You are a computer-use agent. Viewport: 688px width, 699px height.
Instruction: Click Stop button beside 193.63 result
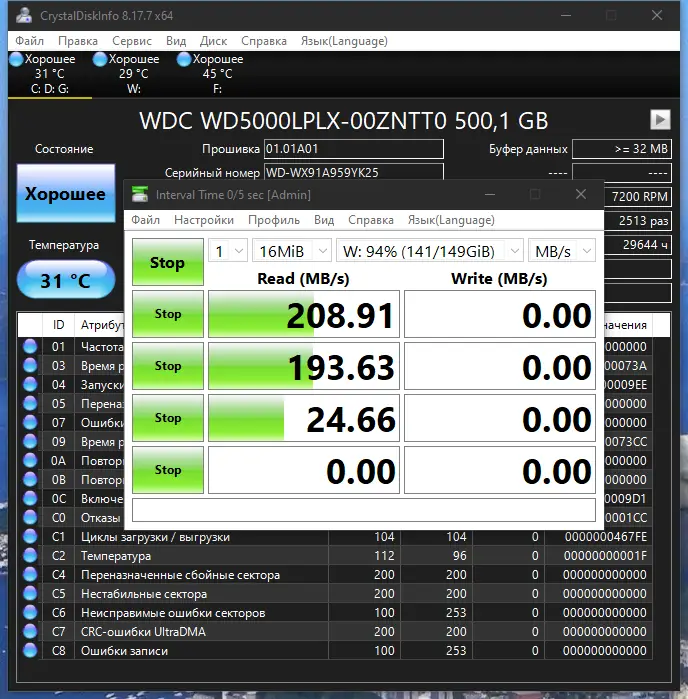coord(168,366)
